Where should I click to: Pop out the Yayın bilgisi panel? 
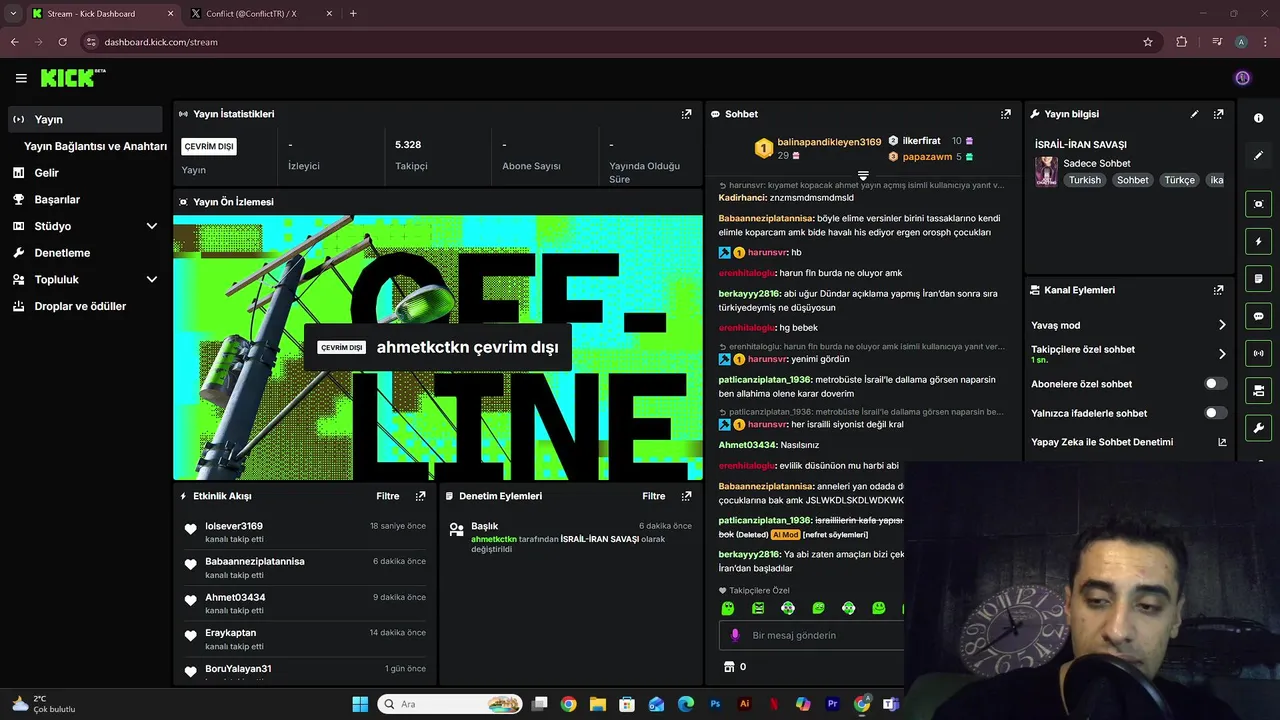coord(1218,114)
